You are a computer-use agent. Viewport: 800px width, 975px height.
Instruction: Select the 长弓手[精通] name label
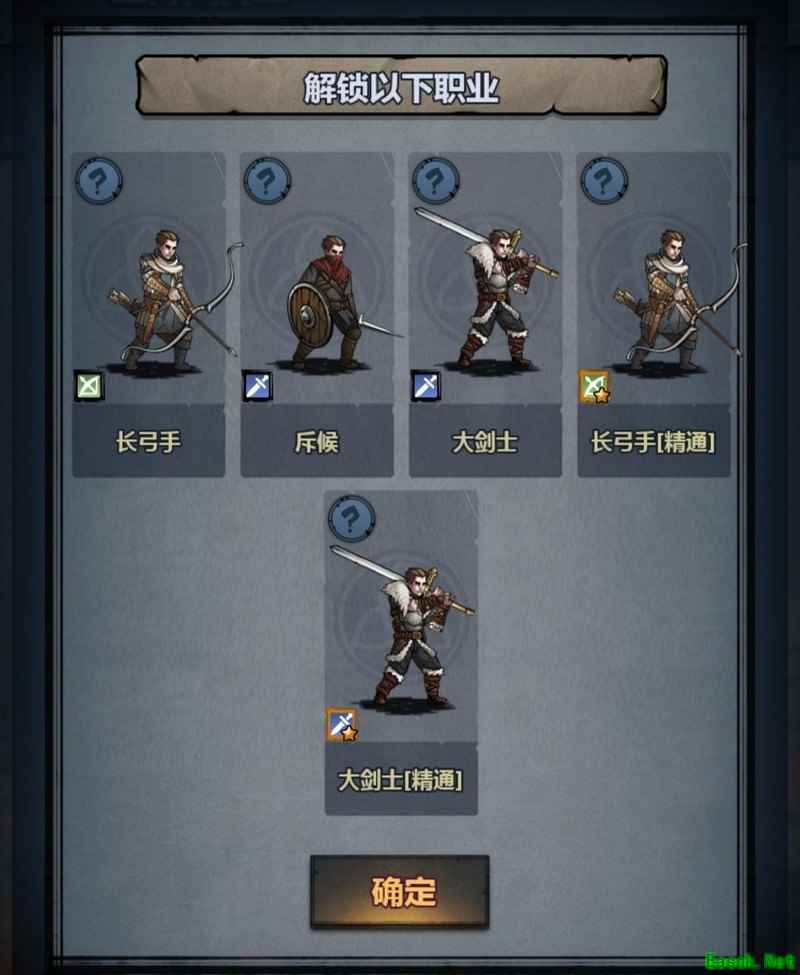pos(653,442)
